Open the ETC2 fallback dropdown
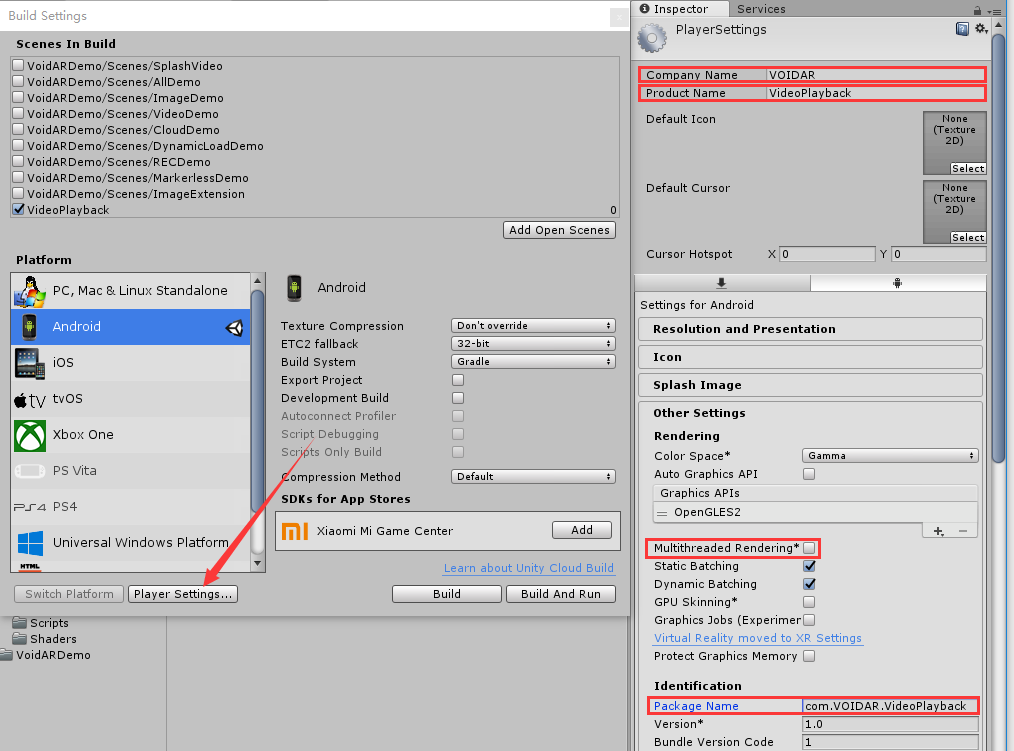 (533, 343)
